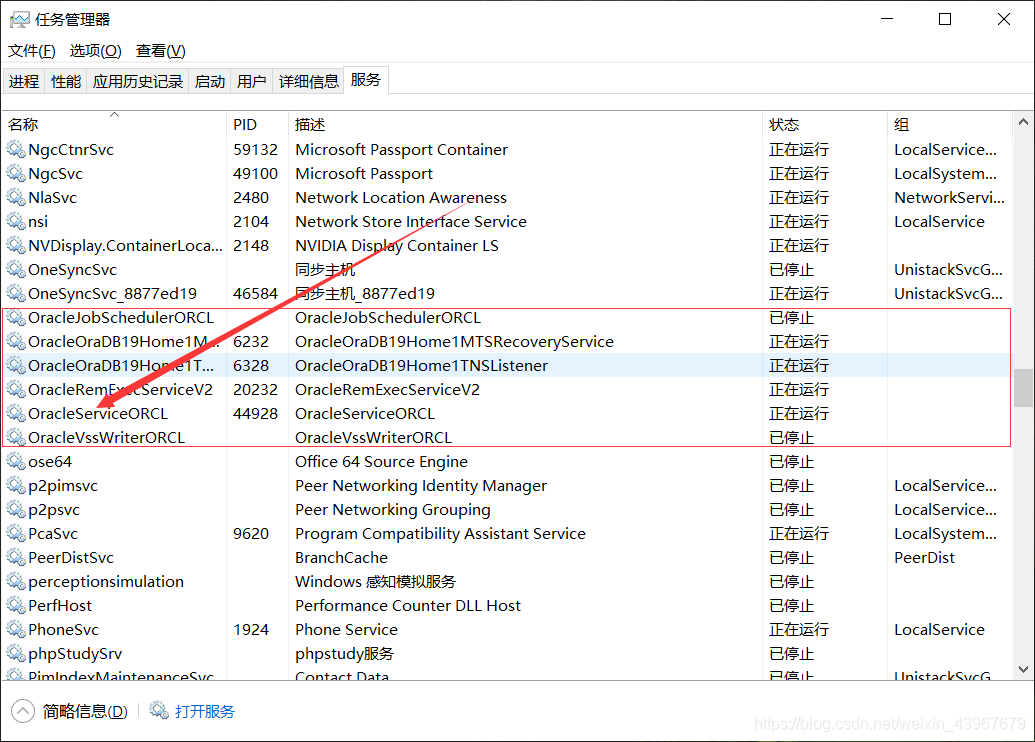Open the 查看(V) menu
Viewport: 1035px width, 742px height.
click(160, 51)
